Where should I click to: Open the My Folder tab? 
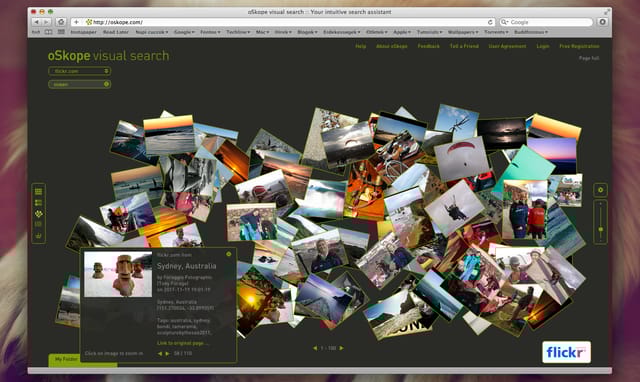(x=65, y=359)
